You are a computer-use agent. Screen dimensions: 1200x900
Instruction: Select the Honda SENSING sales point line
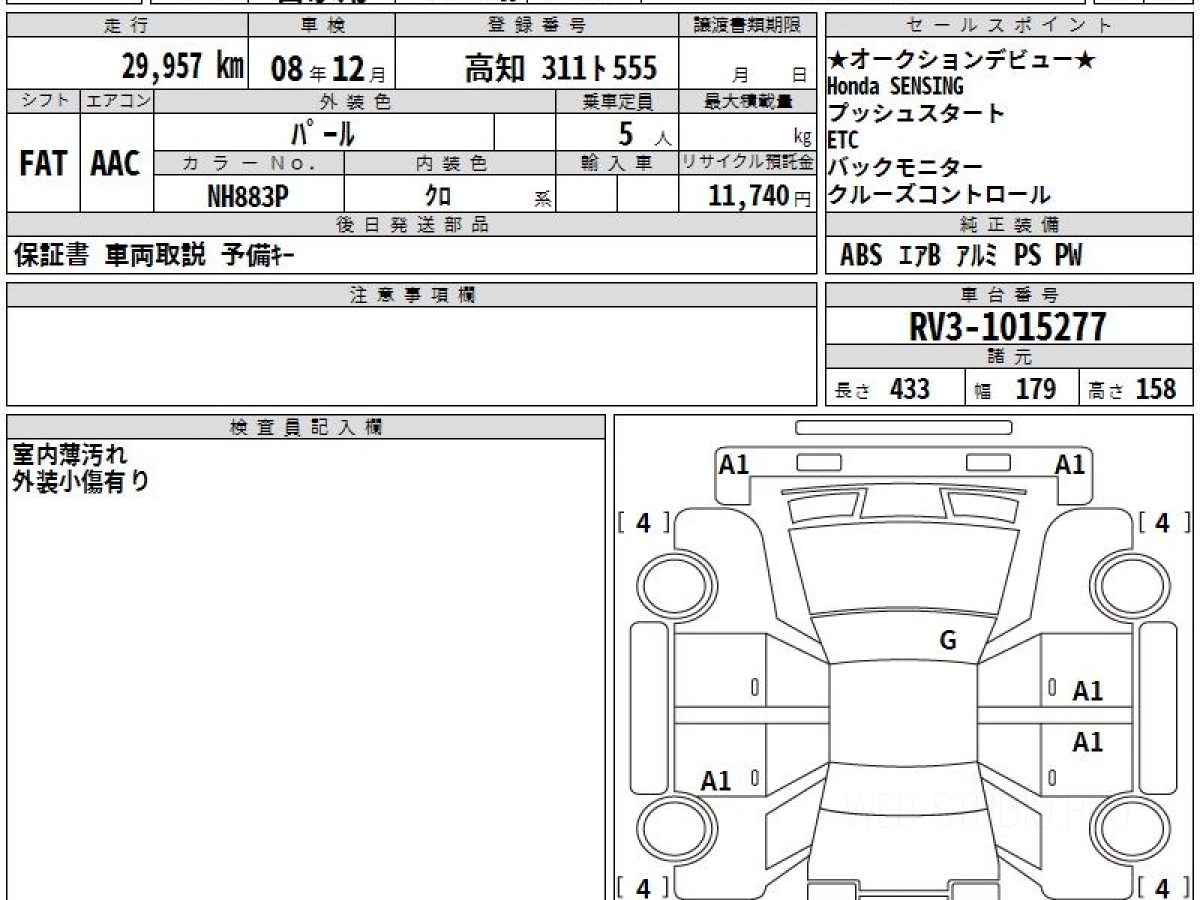[895, 87]
